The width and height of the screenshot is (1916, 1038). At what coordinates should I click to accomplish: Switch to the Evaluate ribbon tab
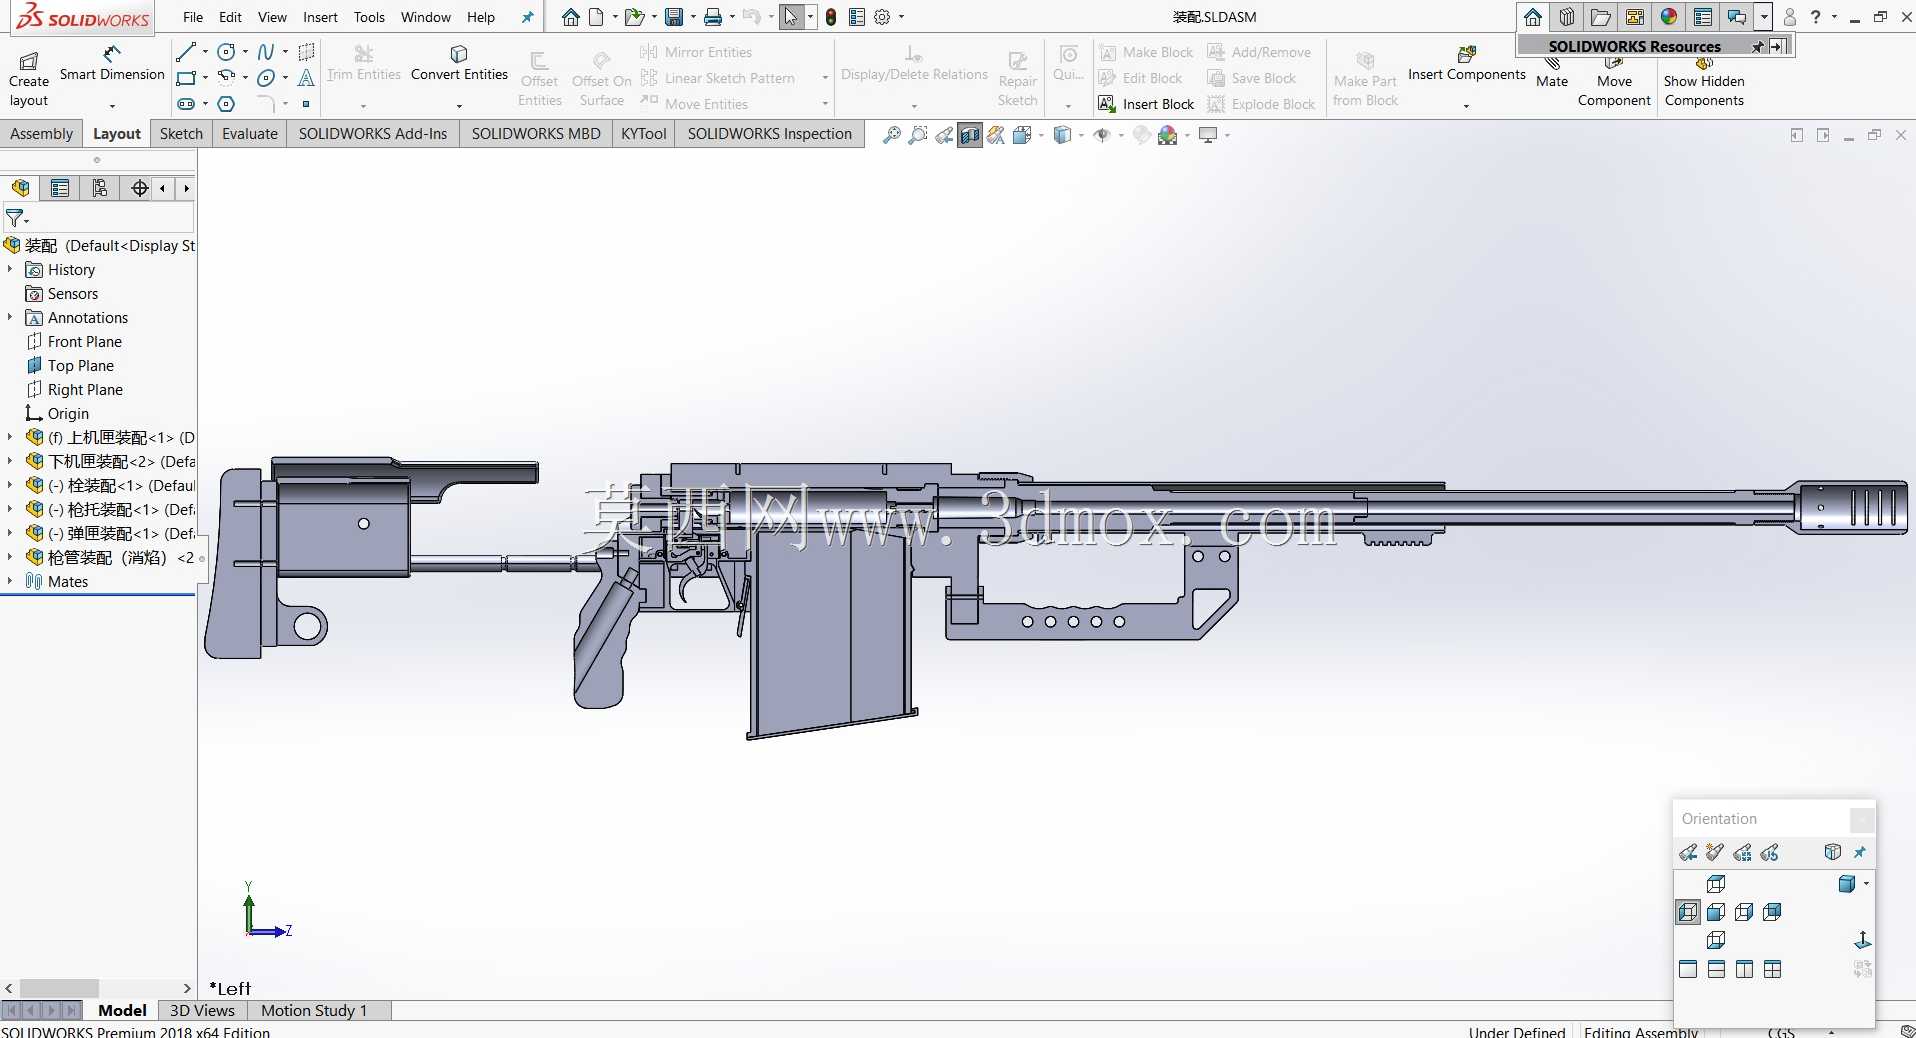point(250,133)
